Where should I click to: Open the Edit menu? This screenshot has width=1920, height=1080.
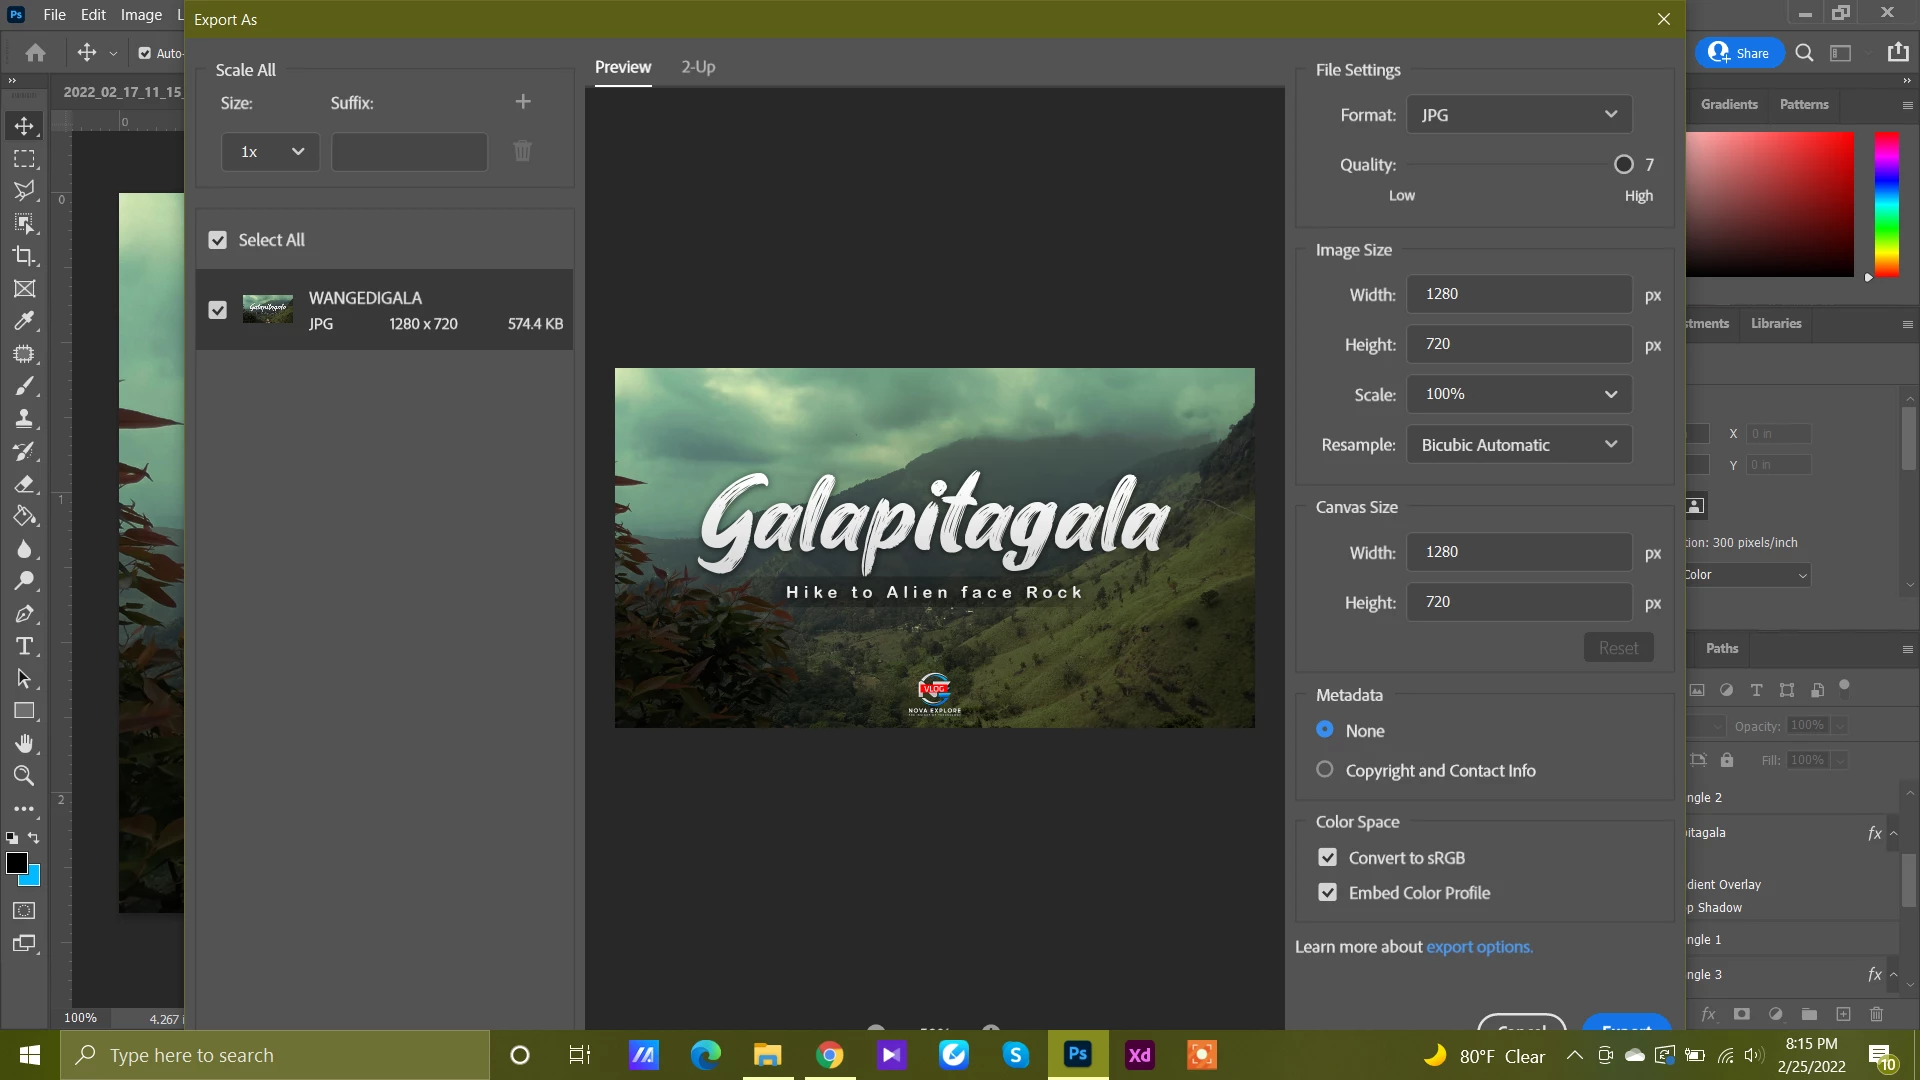(93, 15)
